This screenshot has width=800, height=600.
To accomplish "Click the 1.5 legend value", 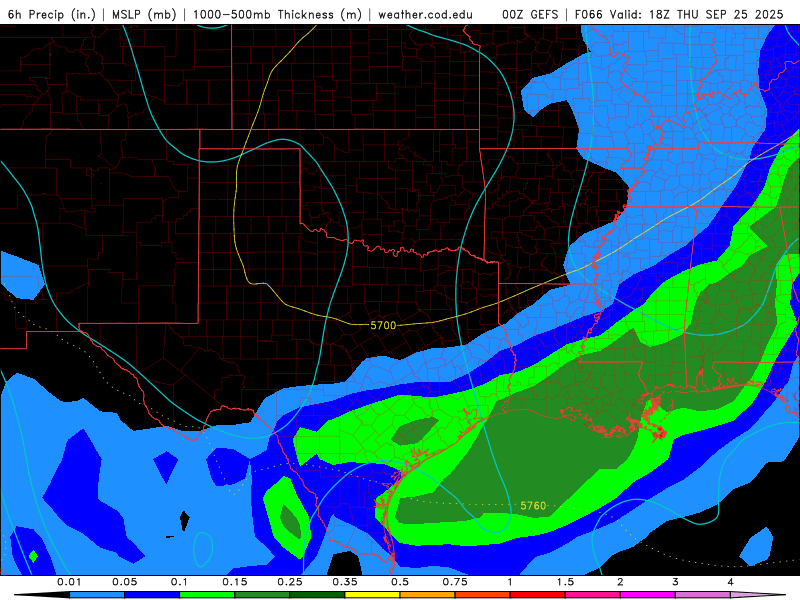I will click(x=565, y=582).
